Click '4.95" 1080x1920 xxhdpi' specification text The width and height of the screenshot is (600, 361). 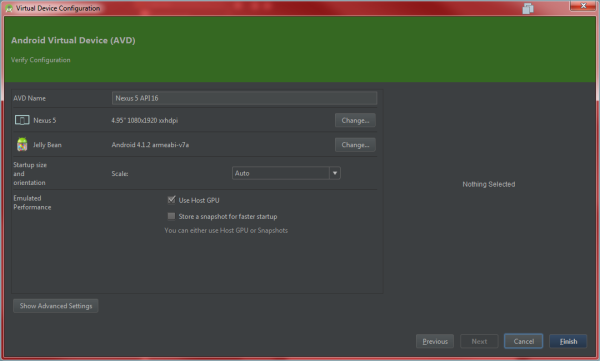[145, 120]
